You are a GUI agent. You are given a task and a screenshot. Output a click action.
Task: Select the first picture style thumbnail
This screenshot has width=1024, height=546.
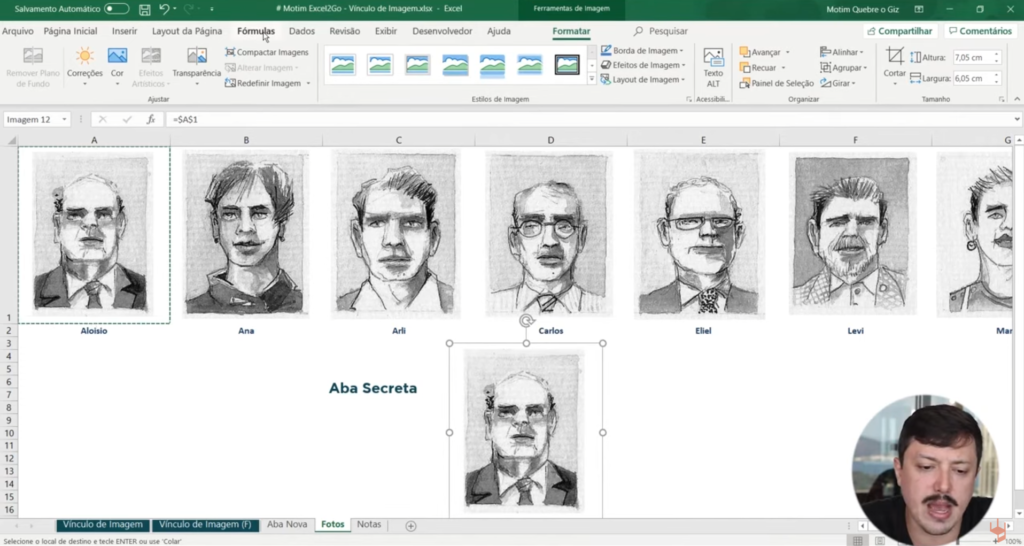pos(343,65)
